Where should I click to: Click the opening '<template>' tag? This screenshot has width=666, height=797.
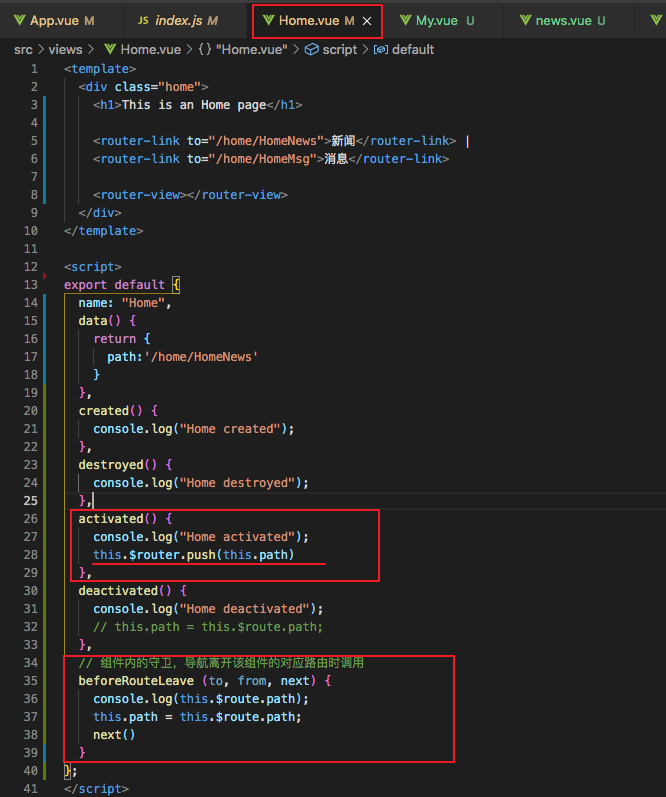100,69
